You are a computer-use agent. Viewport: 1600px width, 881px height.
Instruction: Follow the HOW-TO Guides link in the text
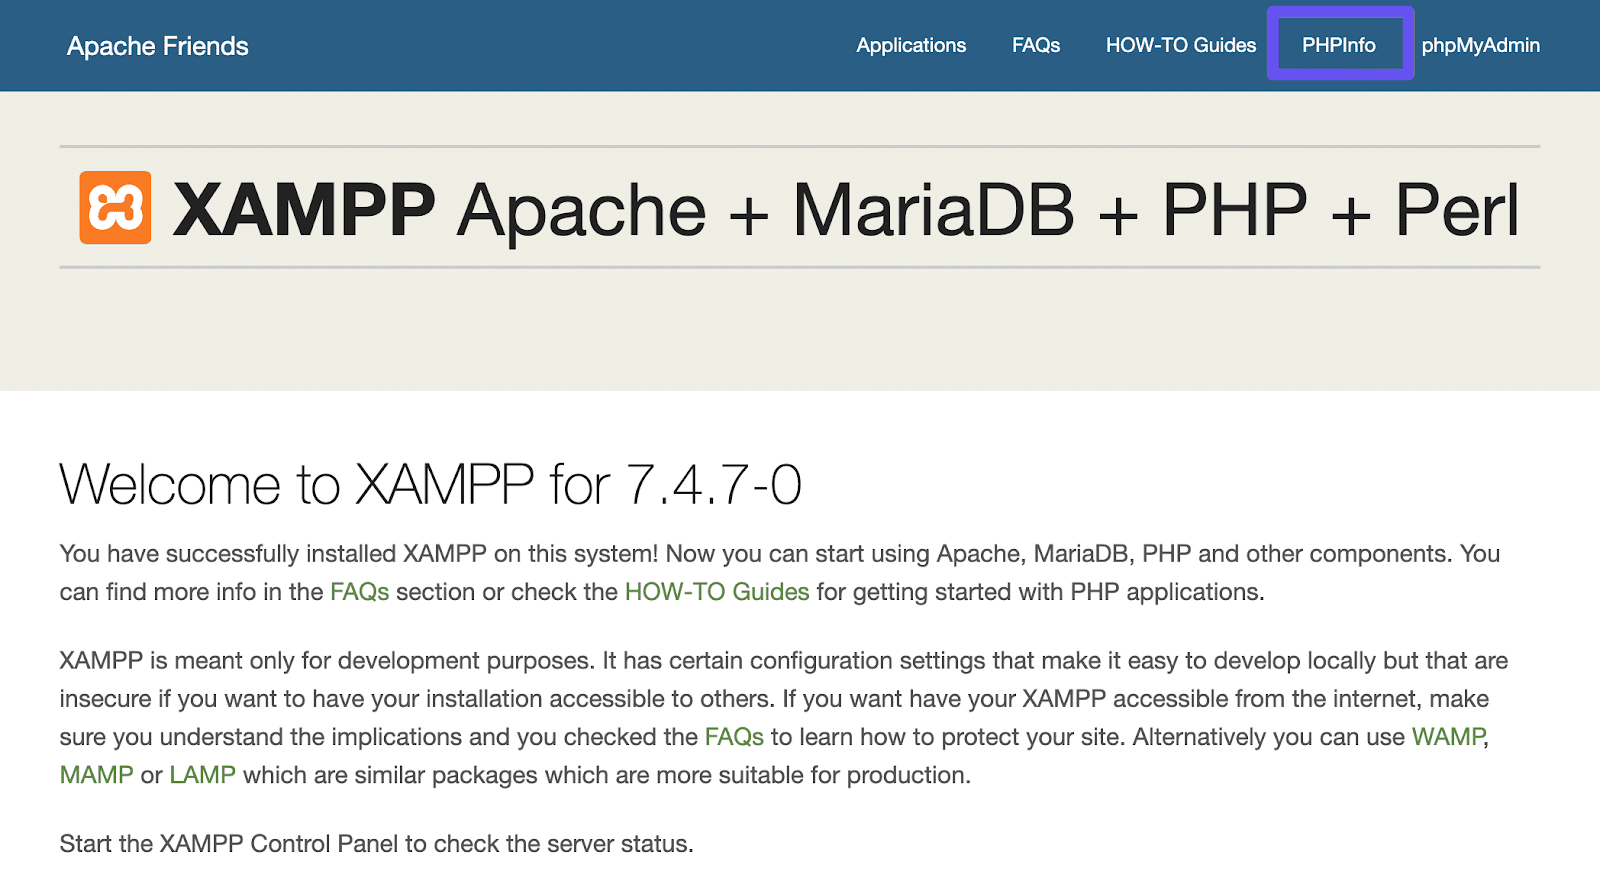pyautogui.click(x=715, y=591)
